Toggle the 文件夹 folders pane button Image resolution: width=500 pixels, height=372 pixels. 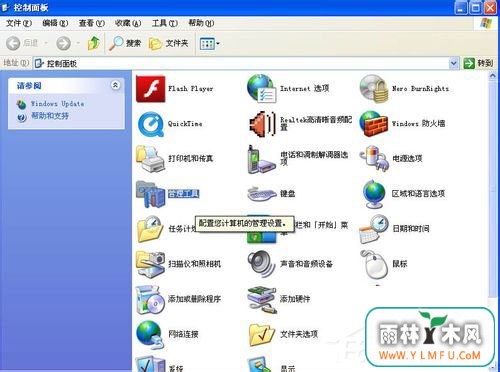(169, 43)
